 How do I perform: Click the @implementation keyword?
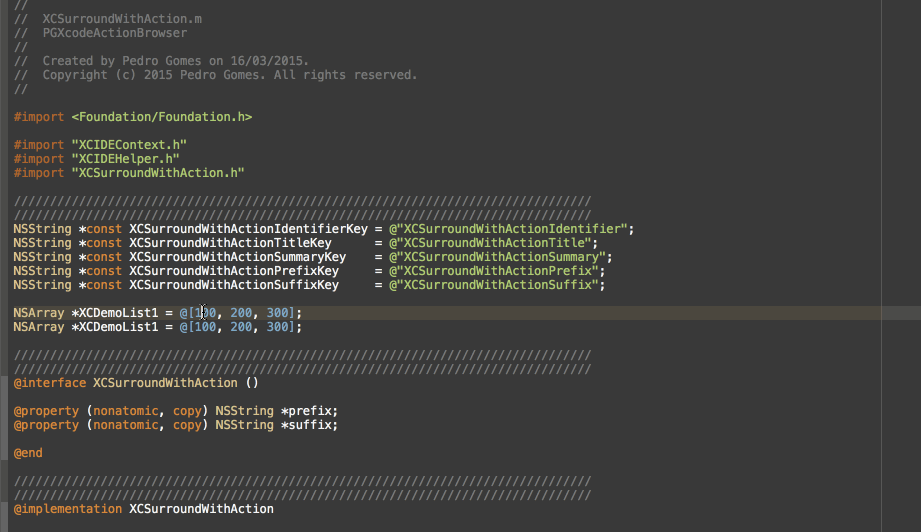coord(68,509)
